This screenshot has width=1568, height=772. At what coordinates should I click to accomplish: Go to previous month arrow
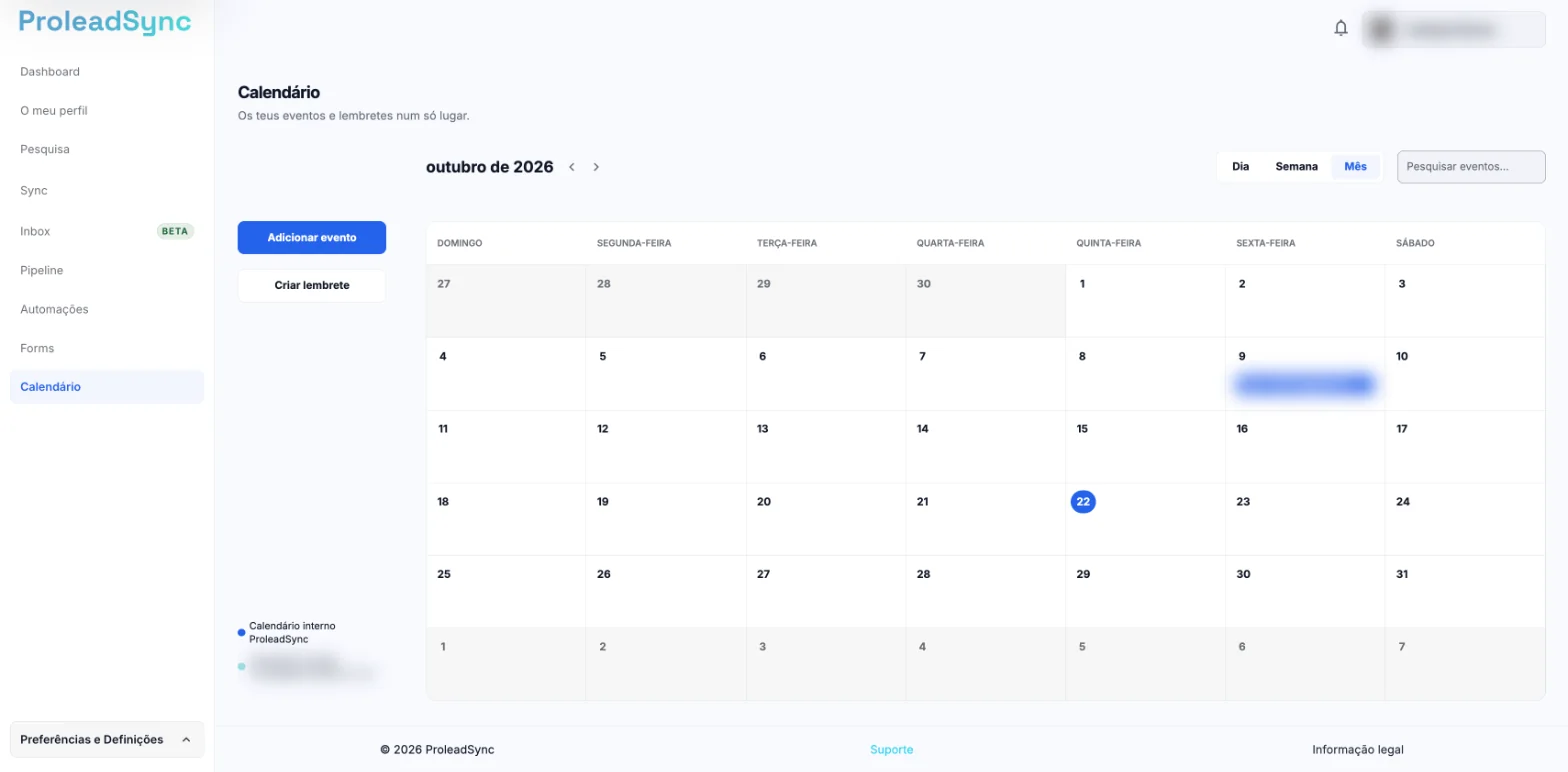(x=572, y=167)
